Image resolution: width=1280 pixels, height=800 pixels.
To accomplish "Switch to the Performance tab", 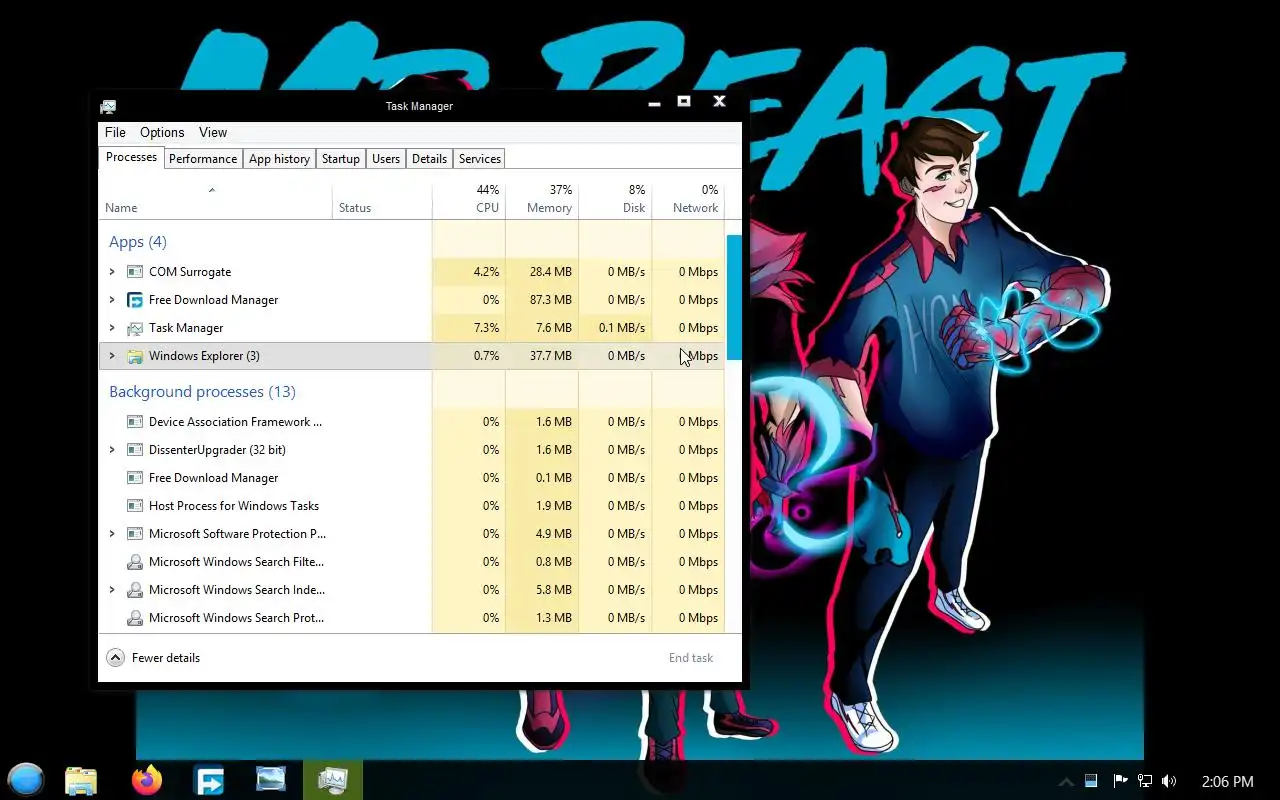I will click(x=203, y=159).
